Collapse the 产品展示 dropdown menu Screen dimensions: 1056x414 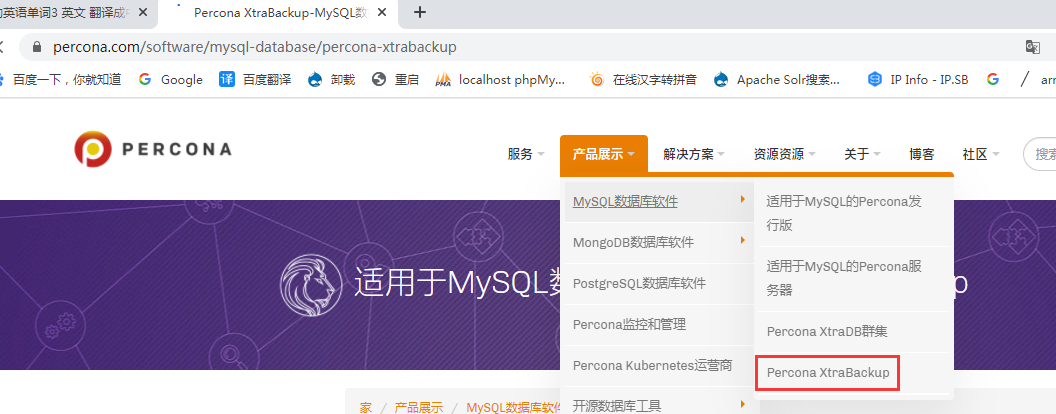point(603,154)
